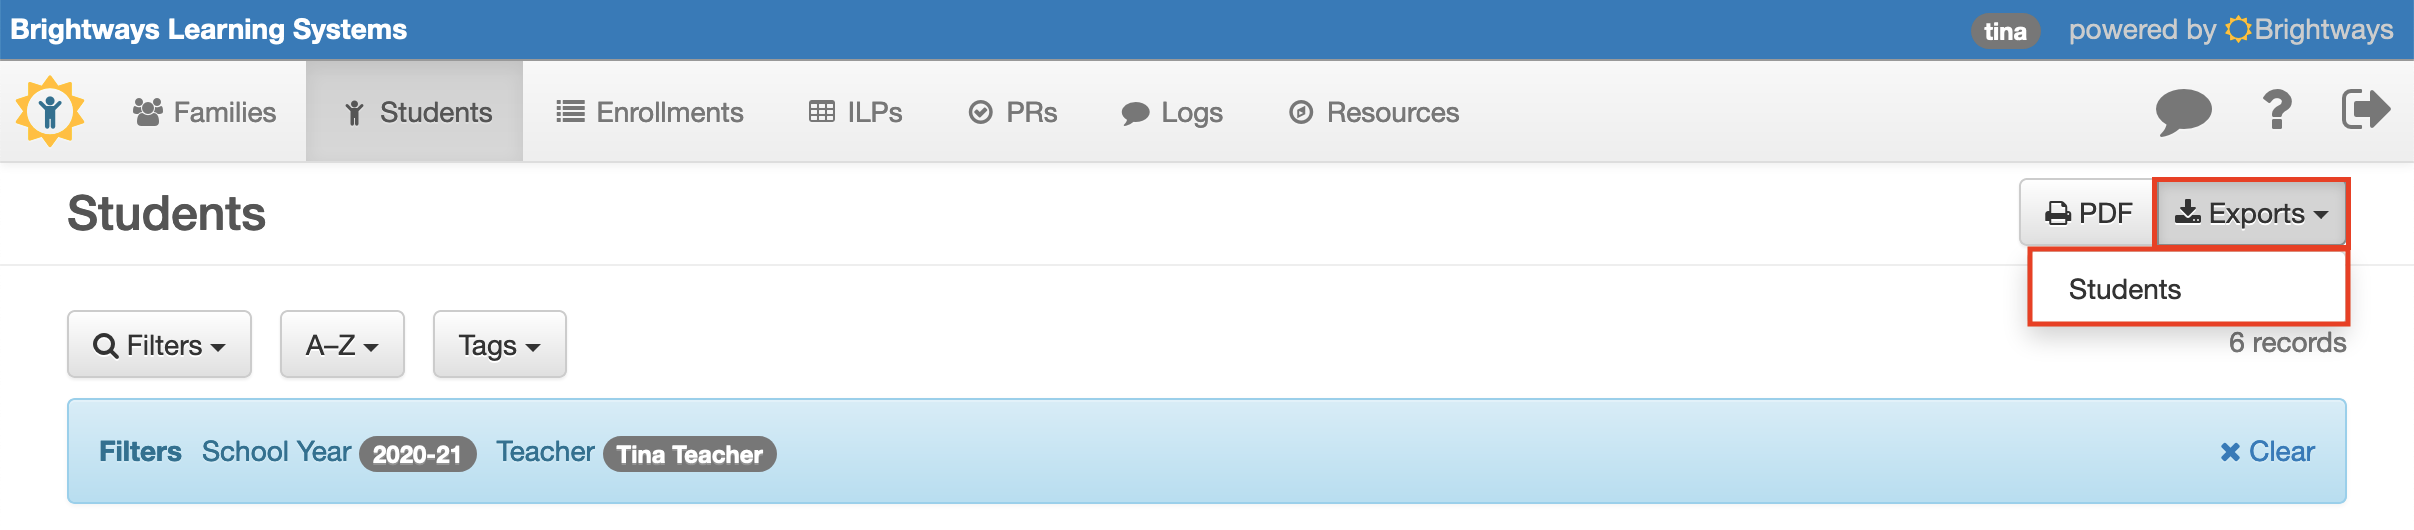Click the PDF print button

click(2087, 213)
